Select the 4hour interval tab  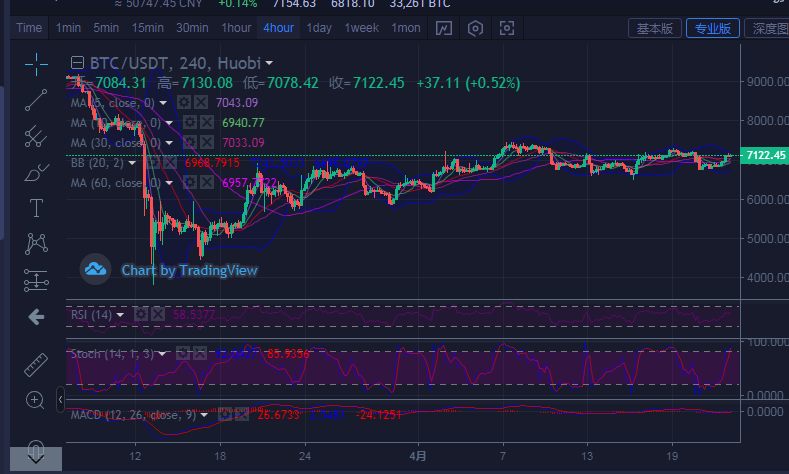coord(278,28)
